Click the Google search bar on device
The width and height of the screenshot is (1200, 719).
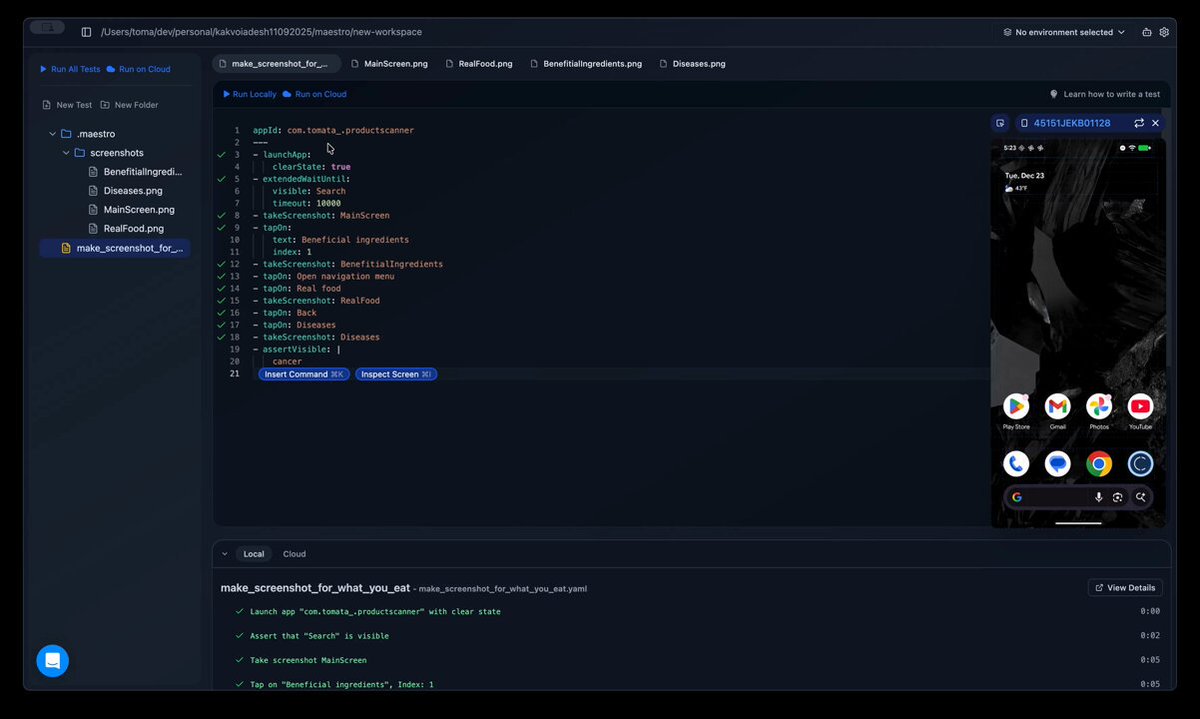1078,497
